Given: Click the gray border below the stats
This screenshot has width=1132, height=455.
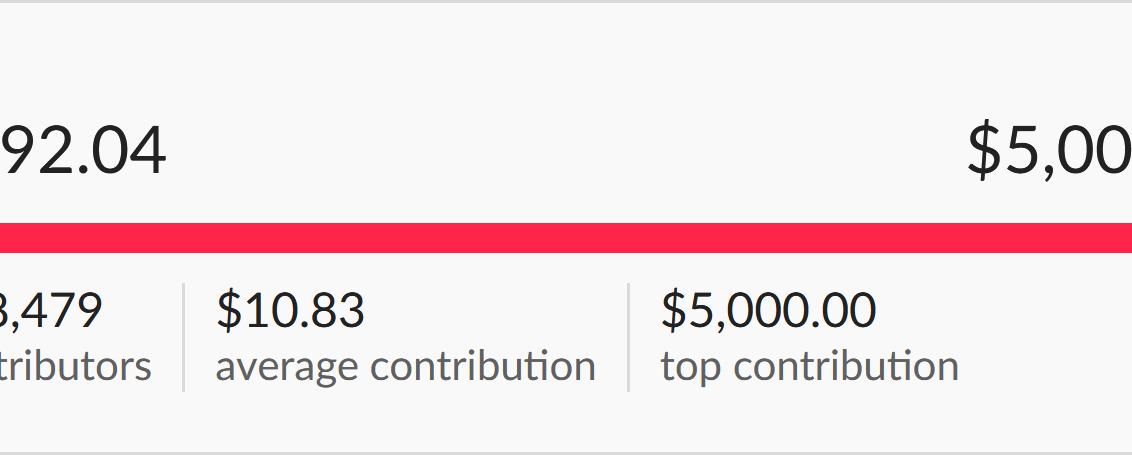Looking at the screenshot, I should (x=566, y=453).
